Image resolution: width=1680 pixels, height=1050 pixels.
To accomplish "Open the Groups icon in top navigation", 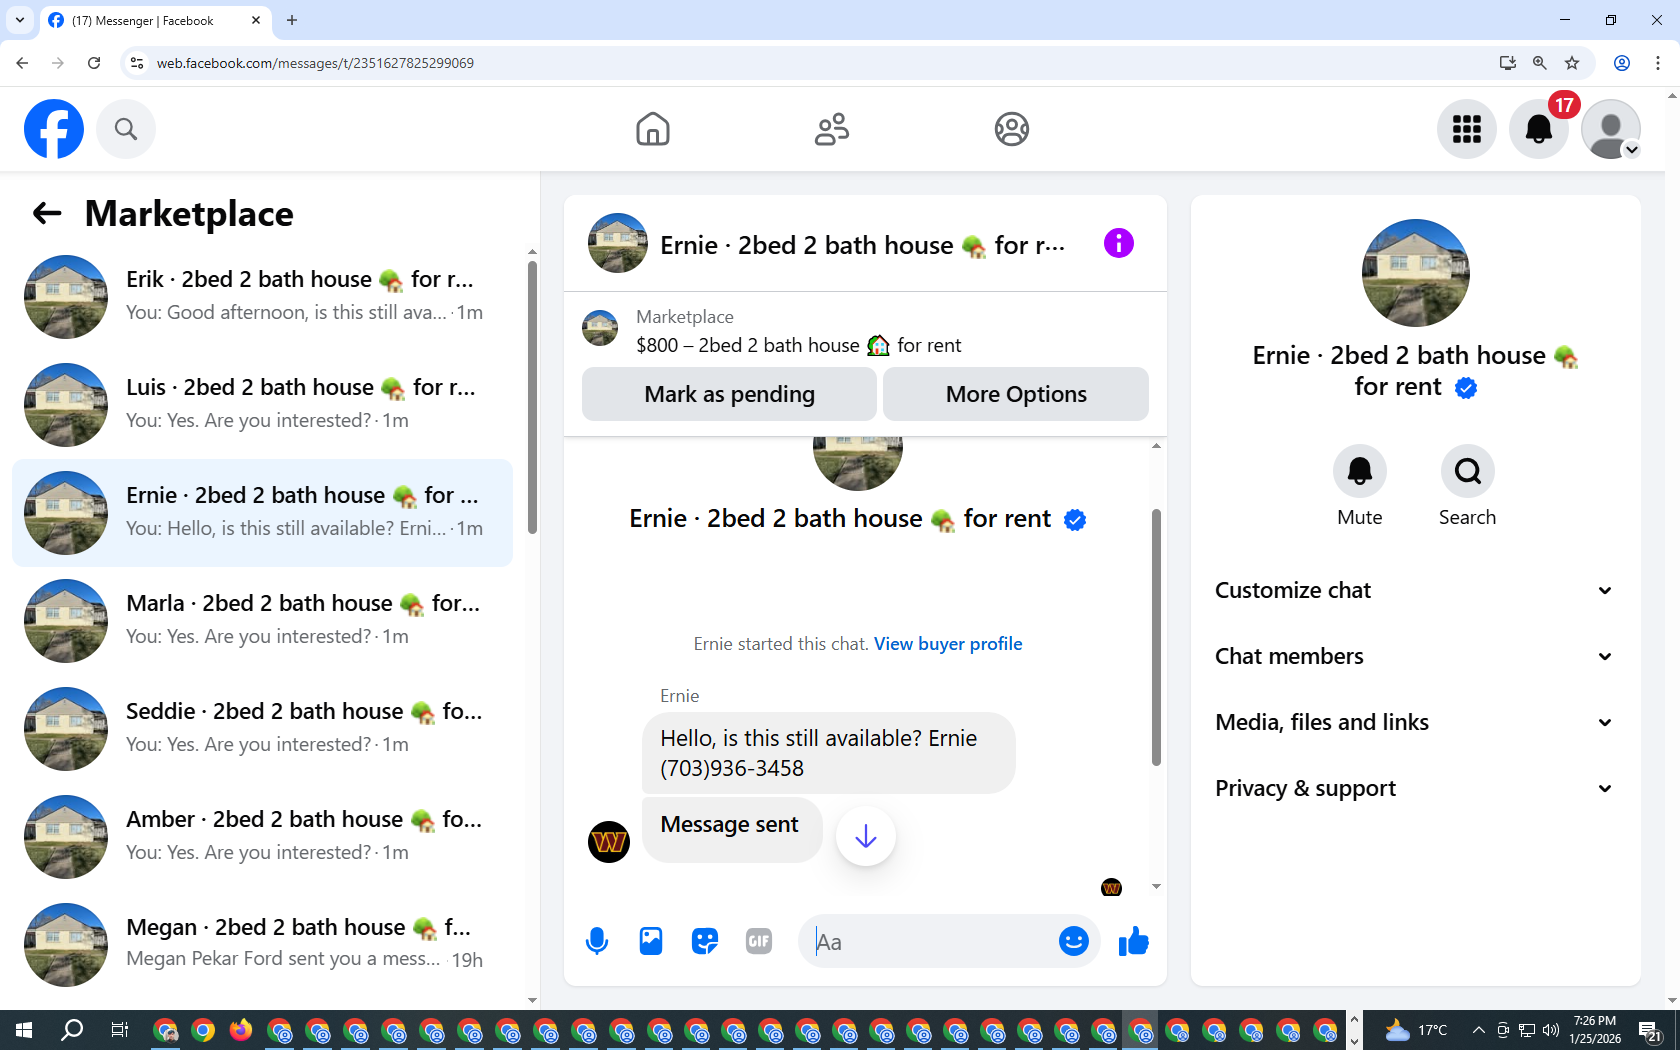I will click(1012, 129).
